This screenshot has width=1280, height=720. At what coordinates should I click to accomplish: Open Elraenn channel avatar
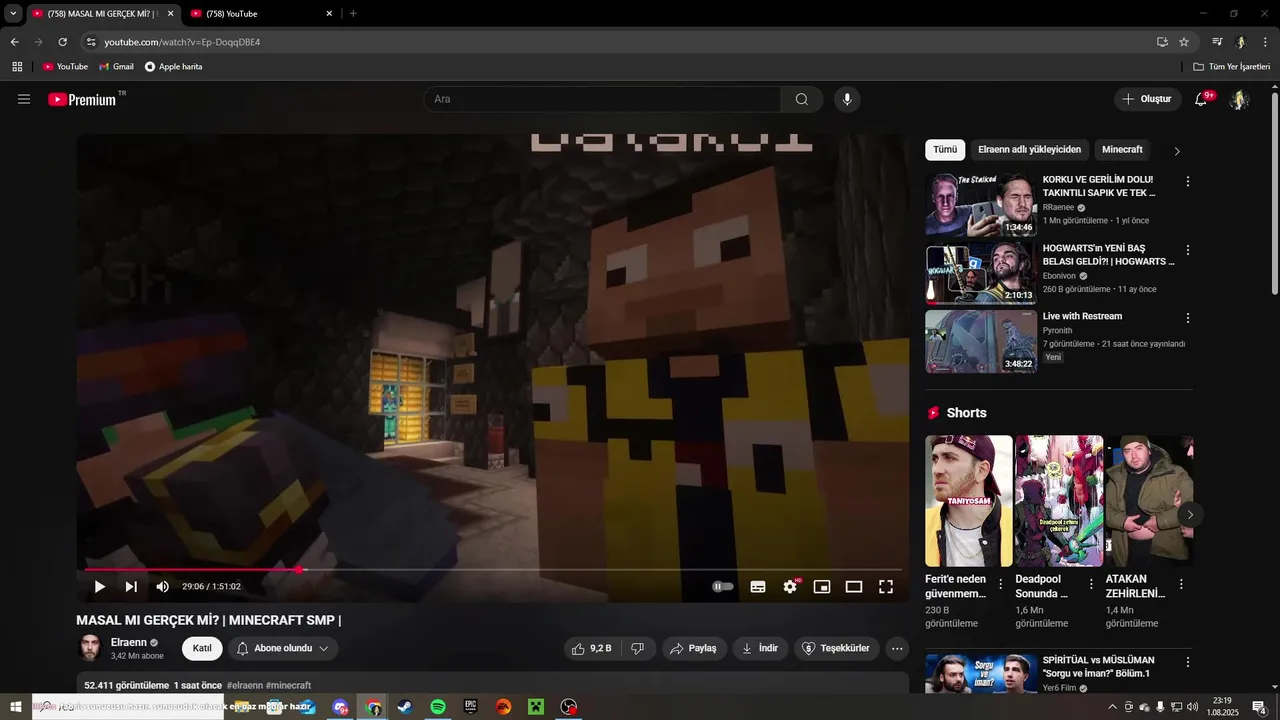click(90, 648)
